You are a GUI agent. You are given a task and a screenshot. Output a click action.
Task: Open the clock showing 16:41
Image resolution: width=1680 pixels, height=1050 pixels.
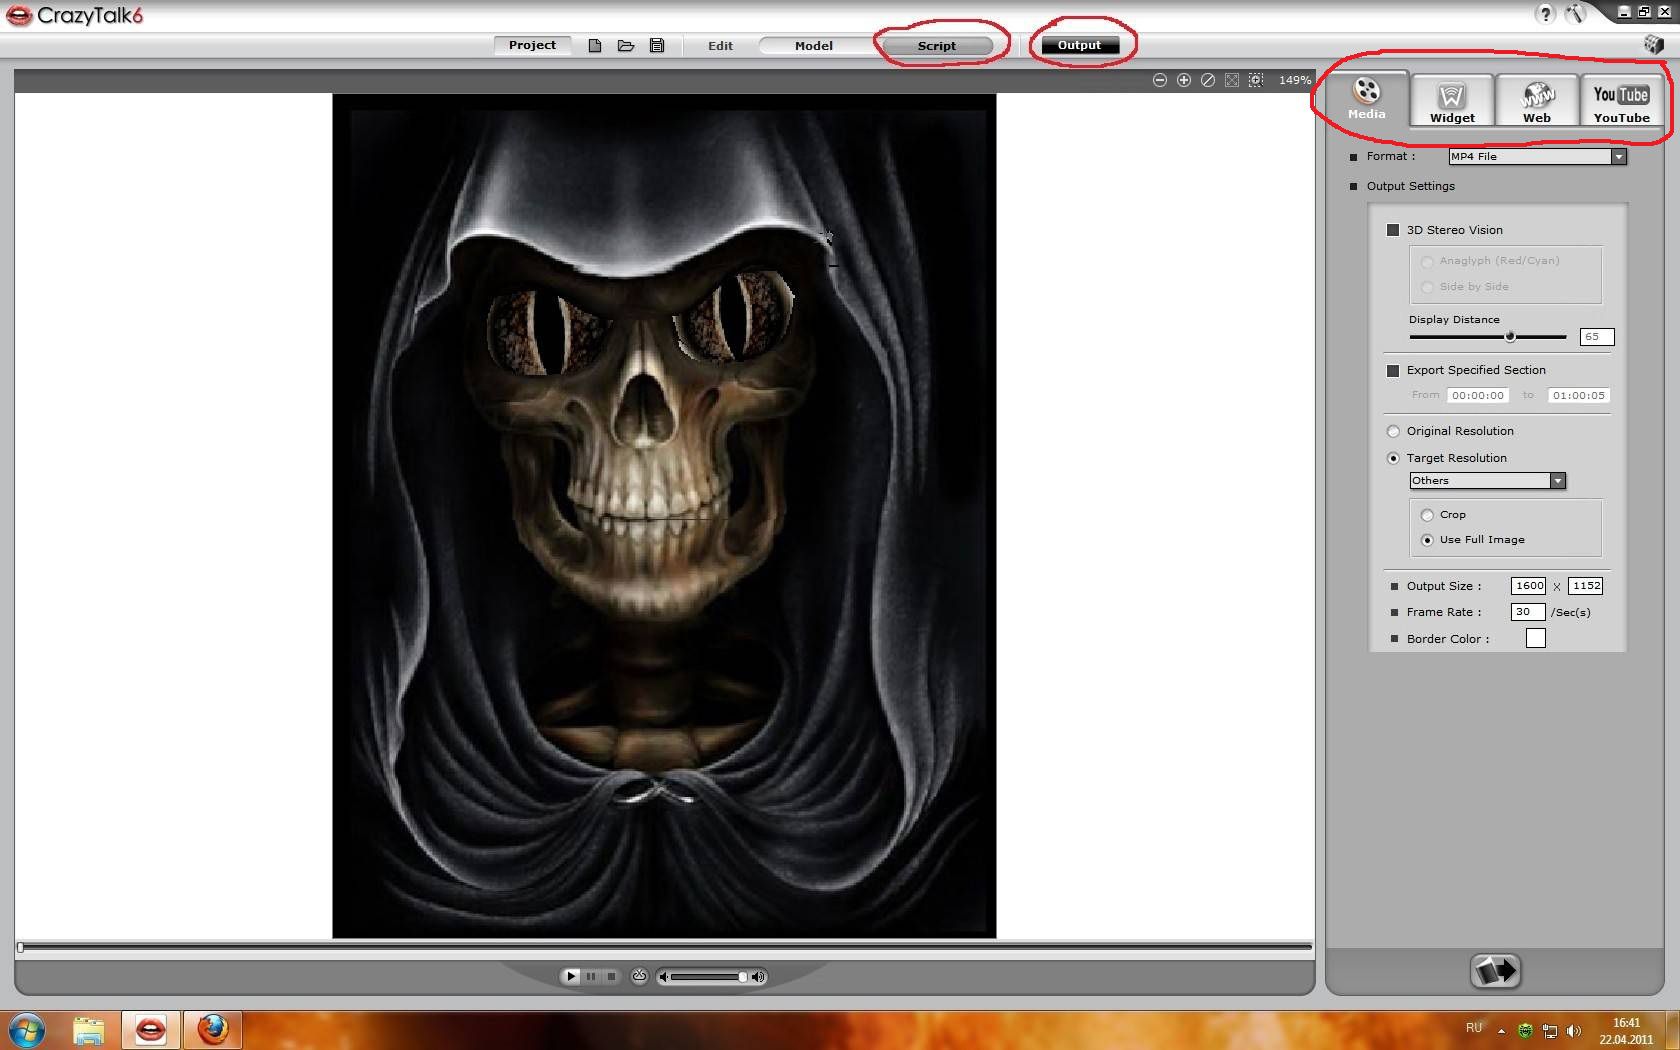[x=1626, y=1031]
